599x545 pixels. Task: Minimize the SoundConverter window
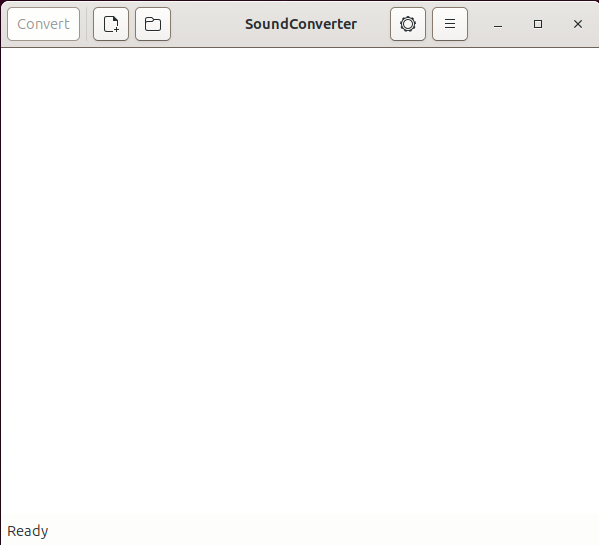498,24
